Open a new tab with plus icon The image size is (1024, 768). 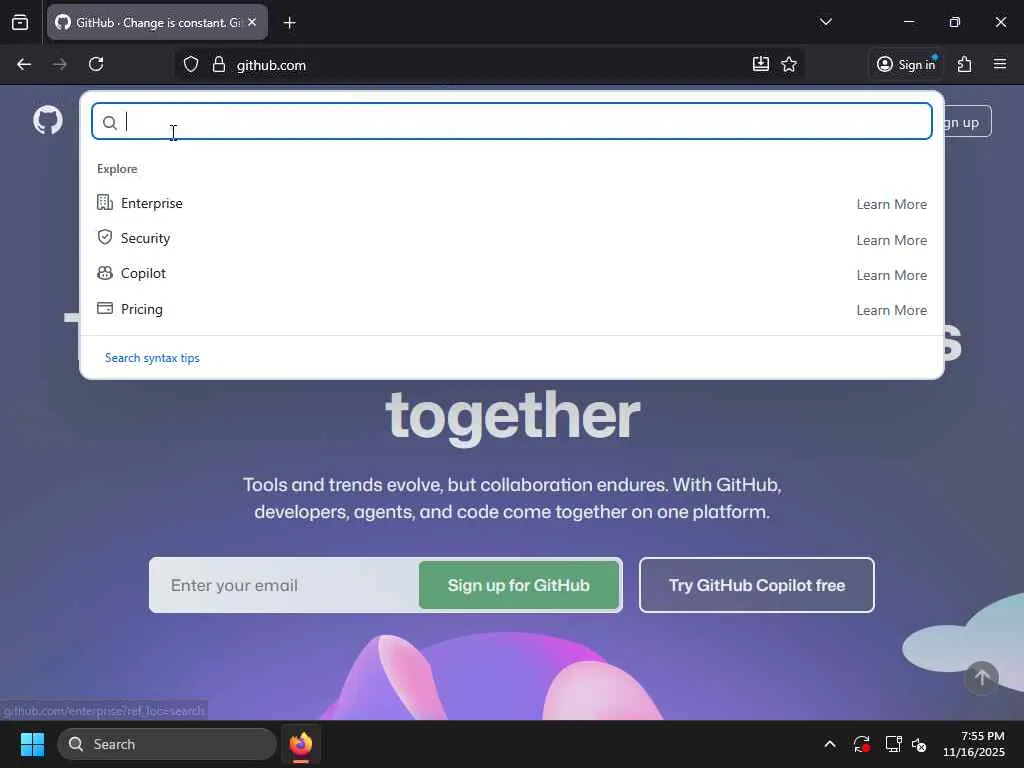click(x=289, y=23)
